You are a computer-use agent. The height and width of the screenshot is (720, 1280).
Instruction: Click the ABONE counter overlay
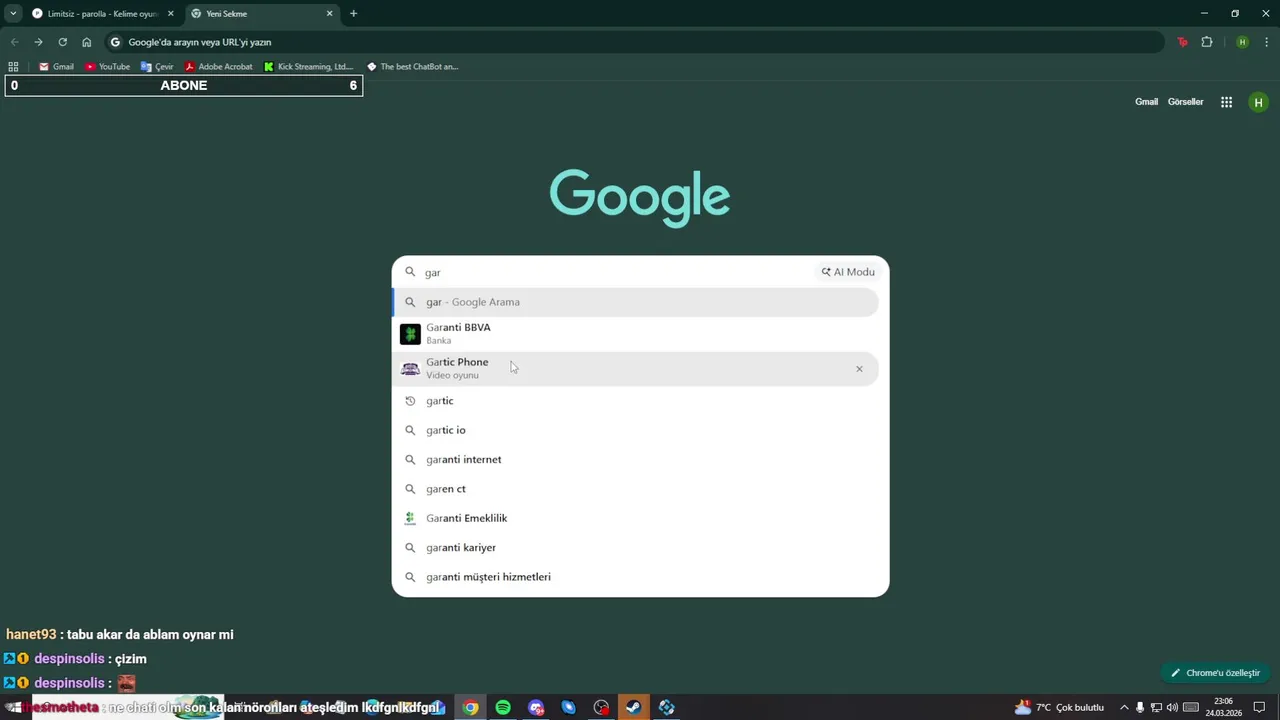[x=184, y=86]
